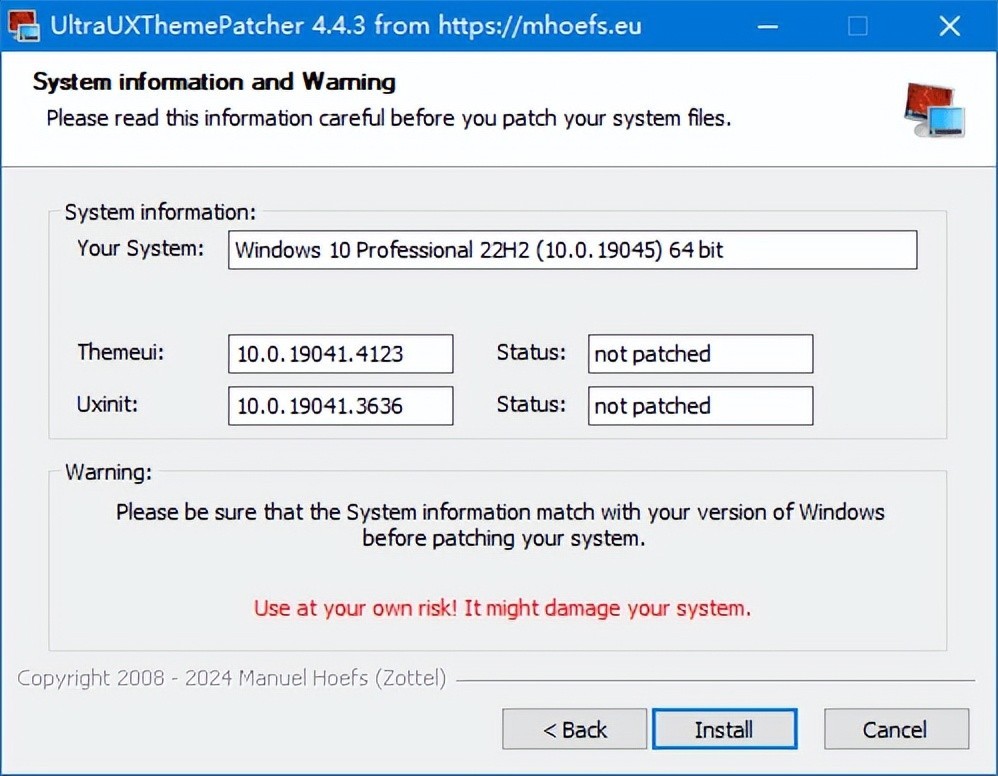Click the 'System information and Warning' heading
Image resolution: width=998 pixels, height=776 pixels.
pyautogui.click(x=215, y=82)
